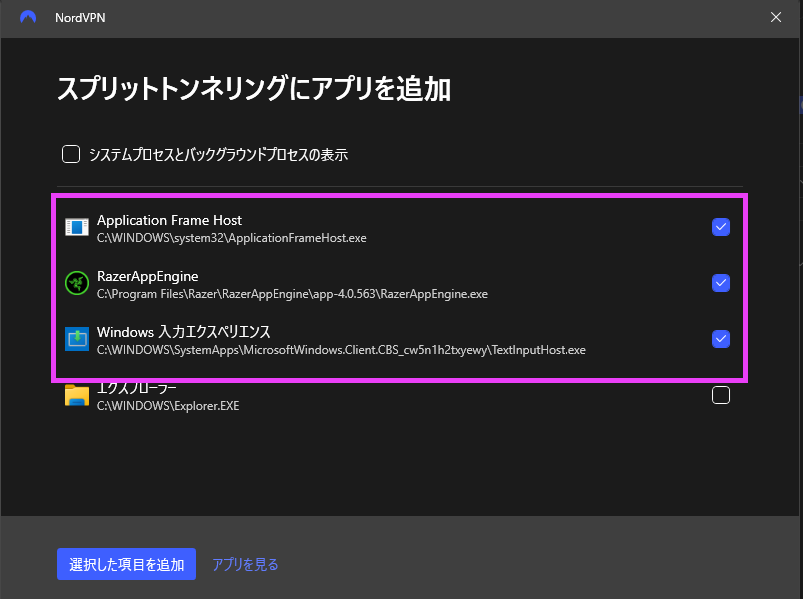The height and width of the screenshot is (599, 803).
Task: Click the NordVPN title text
Action: click(80, 17)
